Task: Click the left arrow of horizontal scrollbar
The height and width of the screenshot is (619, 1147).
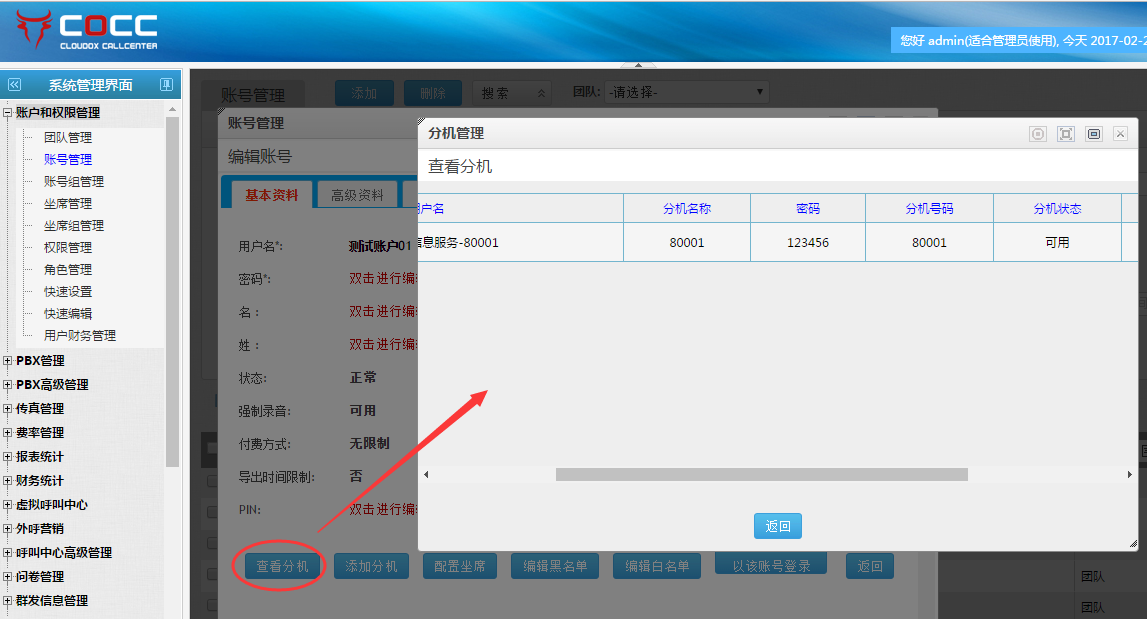Action: tap(426, 475)
